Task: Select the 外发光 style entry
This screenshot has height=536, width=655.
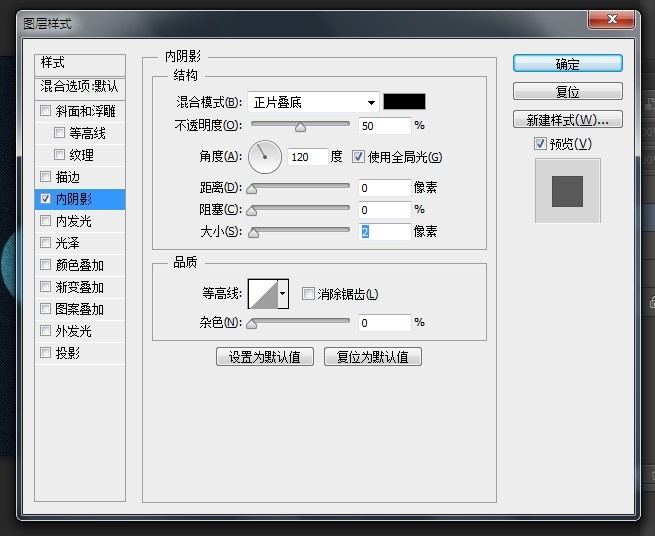Action: point(74,331)
